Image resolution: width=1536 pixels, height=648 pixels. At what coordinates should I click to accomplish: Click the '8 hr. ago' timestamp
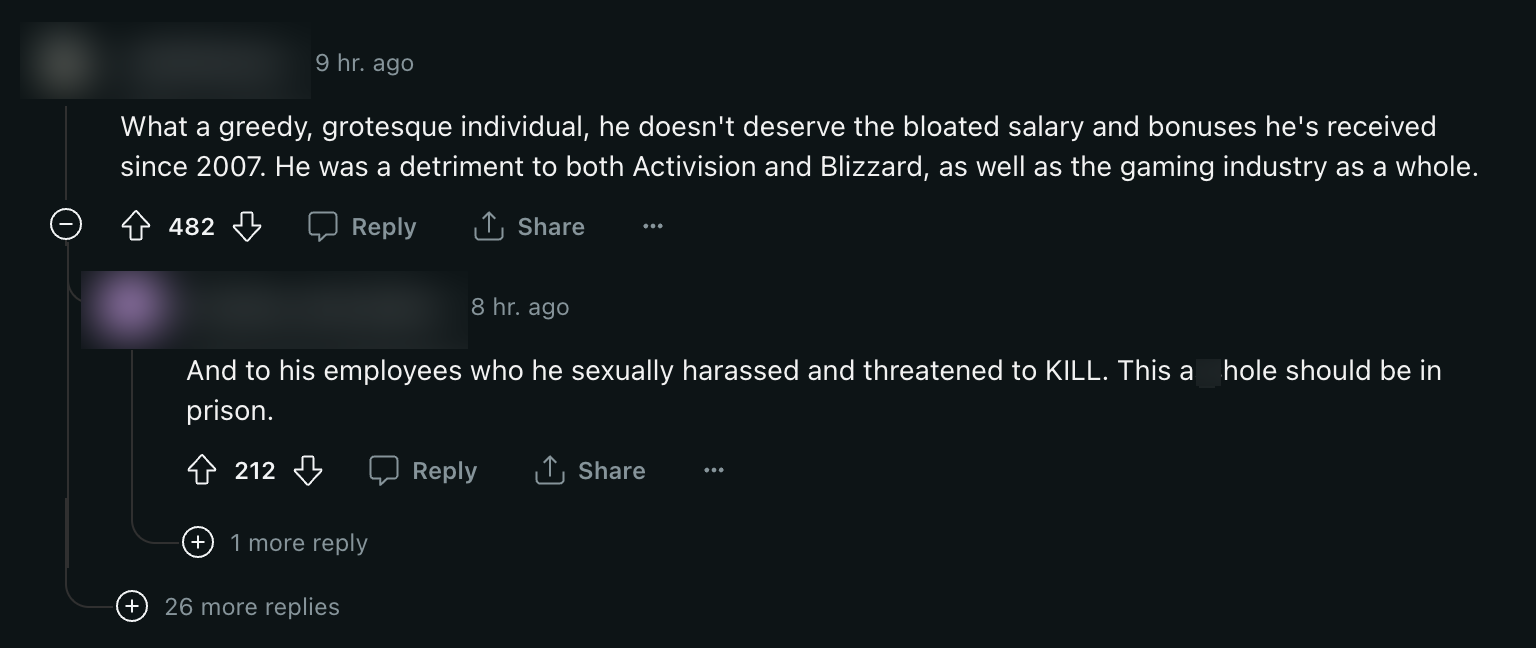point(520,307)
